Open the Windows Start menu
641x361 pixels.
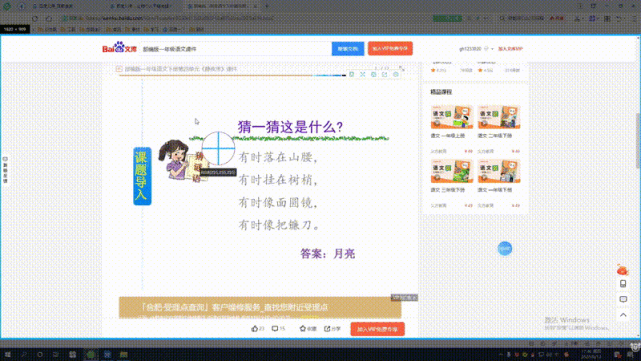point(7,354)
